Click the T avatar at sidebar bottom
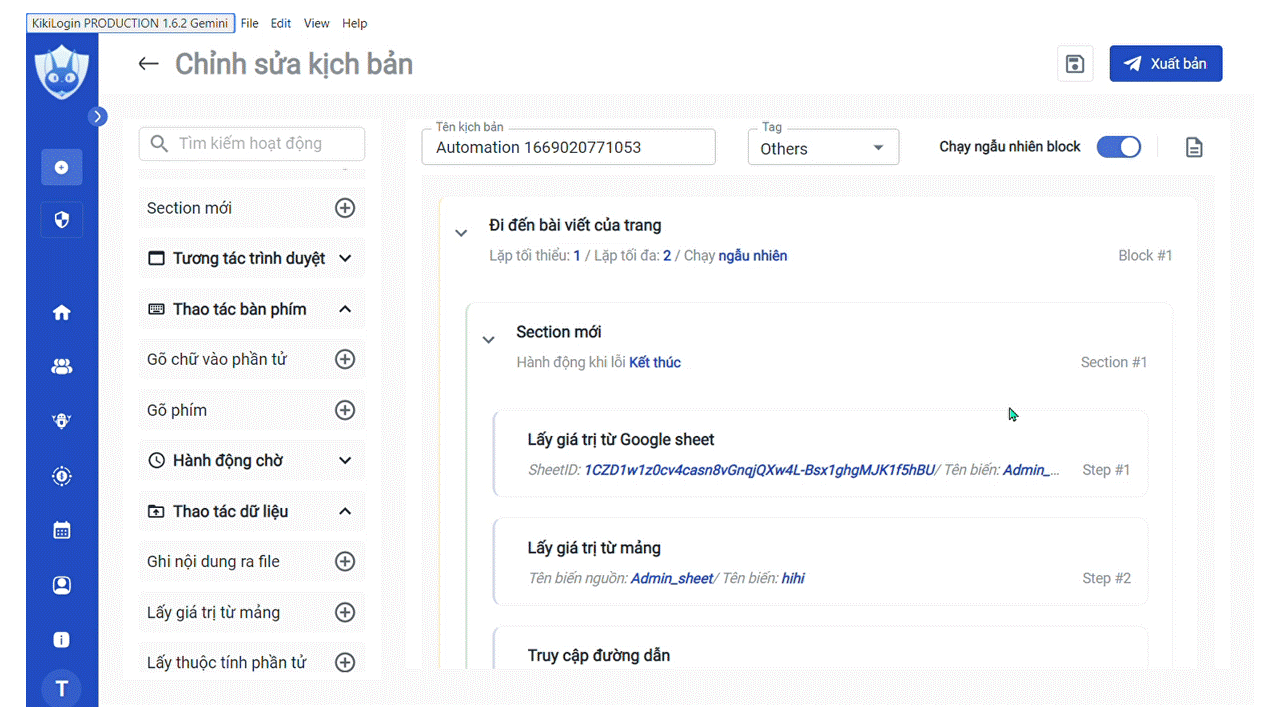Image resolution: width=1280 pixels, height=720 pixels. (61, 688)
